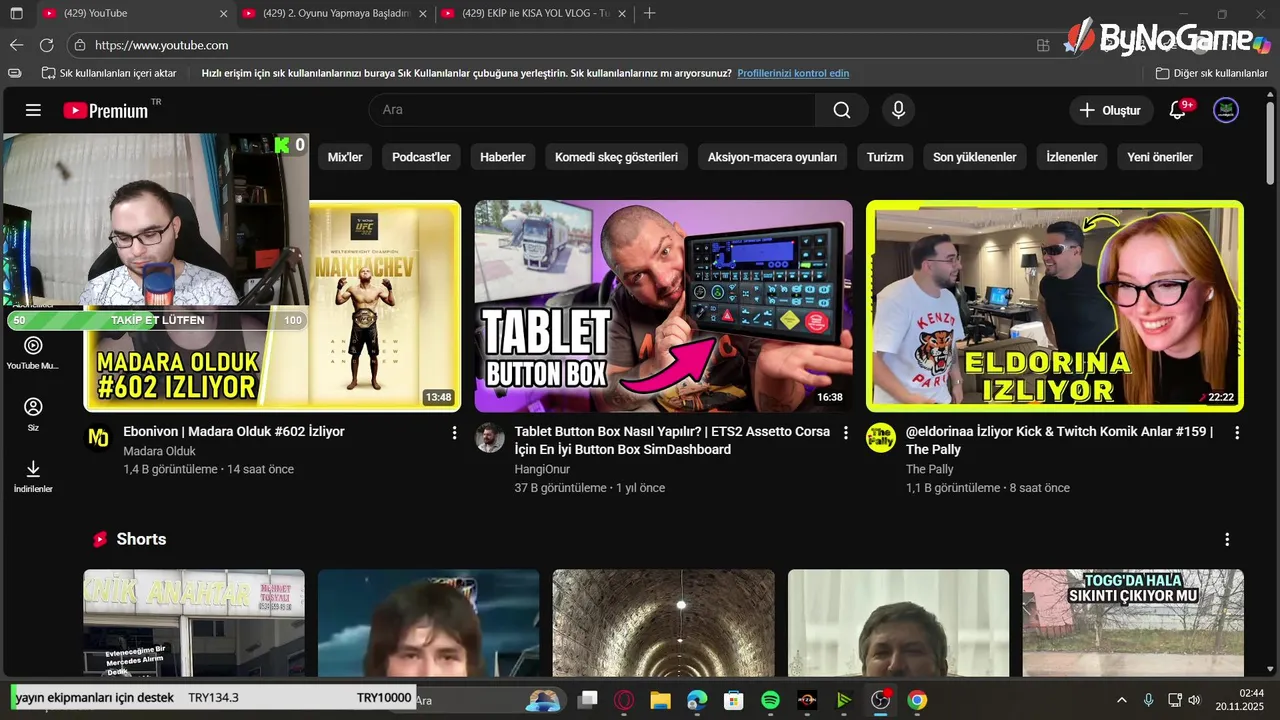Viewport: 1280px width, 720px height.
Task: Open HangiOnur channel name link
Action: [542, 469]
